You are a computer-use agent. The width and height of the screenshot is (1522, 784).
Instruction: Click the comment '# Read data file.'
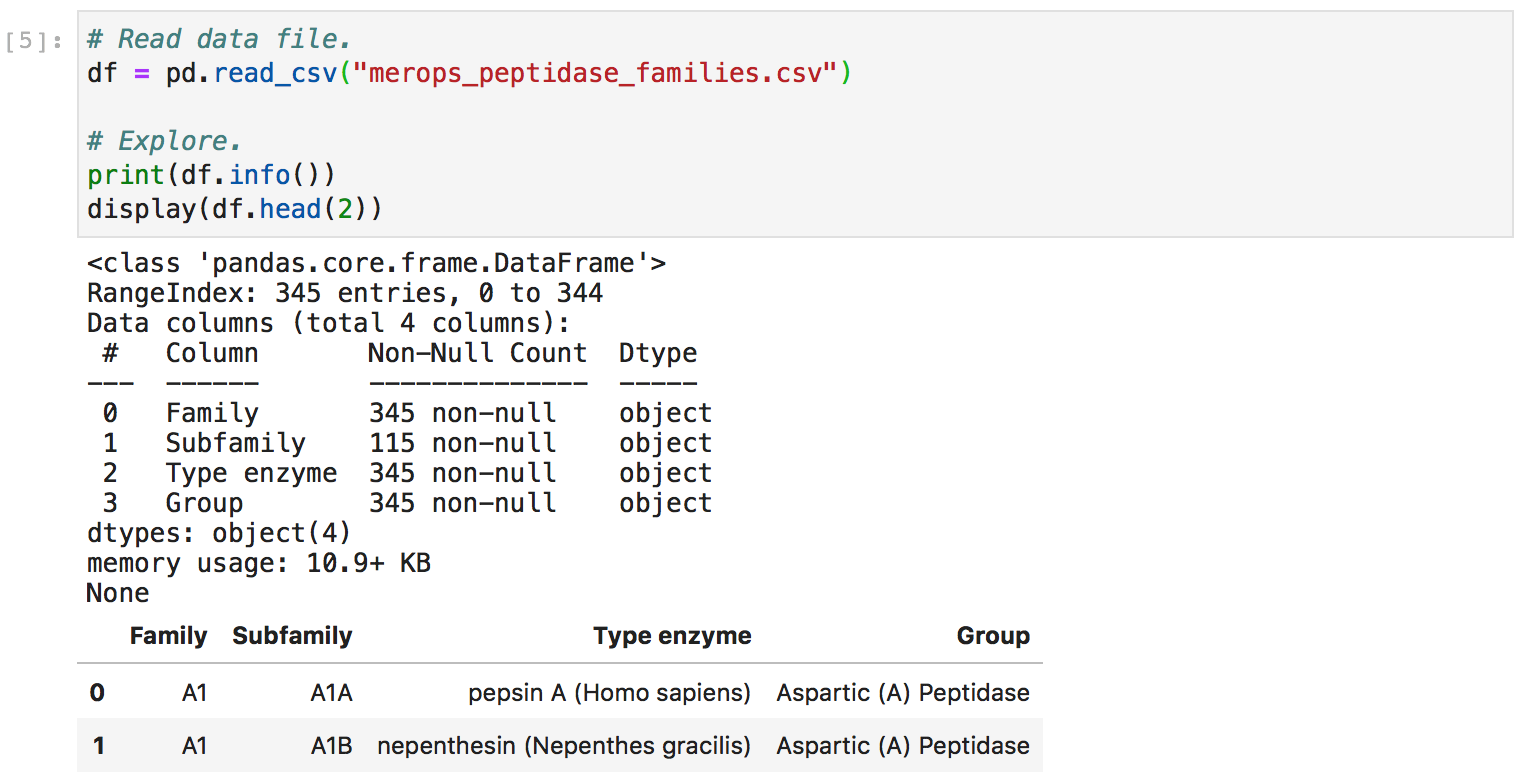pyautogui.click(x=219, y=40)
